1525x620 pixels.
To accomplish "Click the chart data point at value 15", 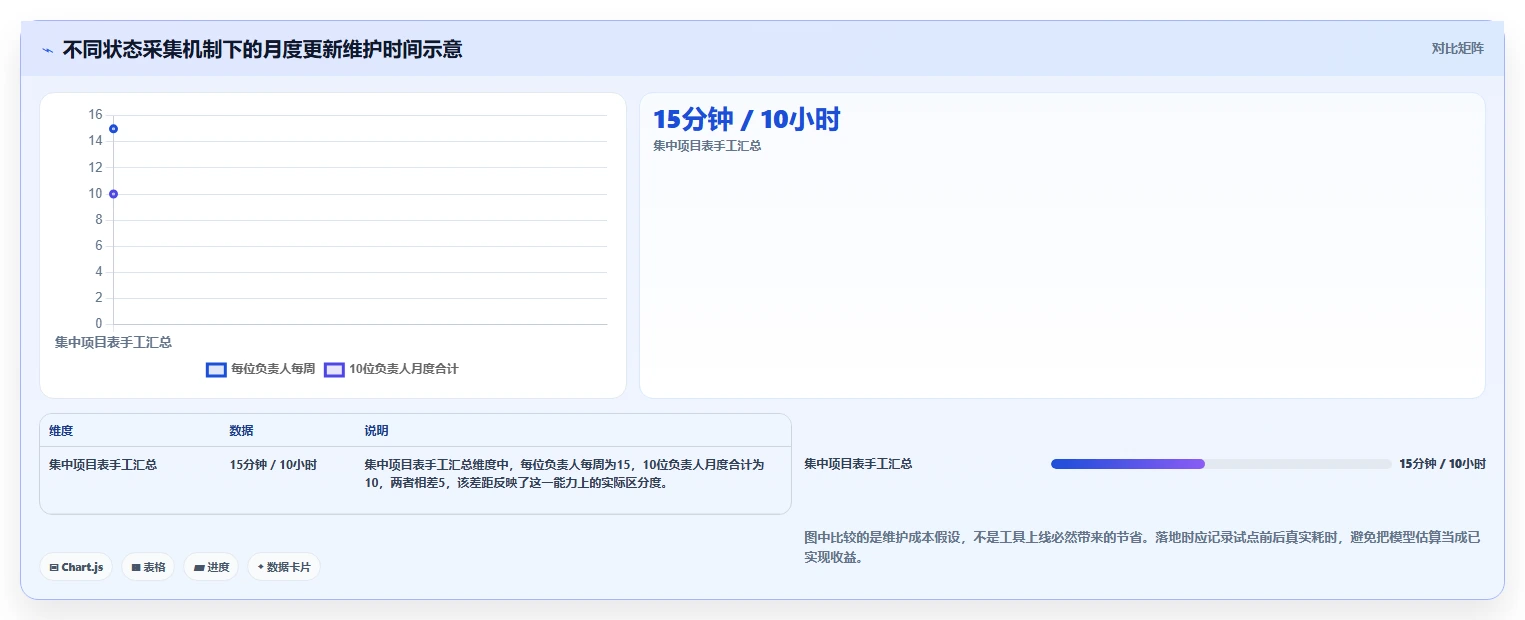I will (114, 129).
